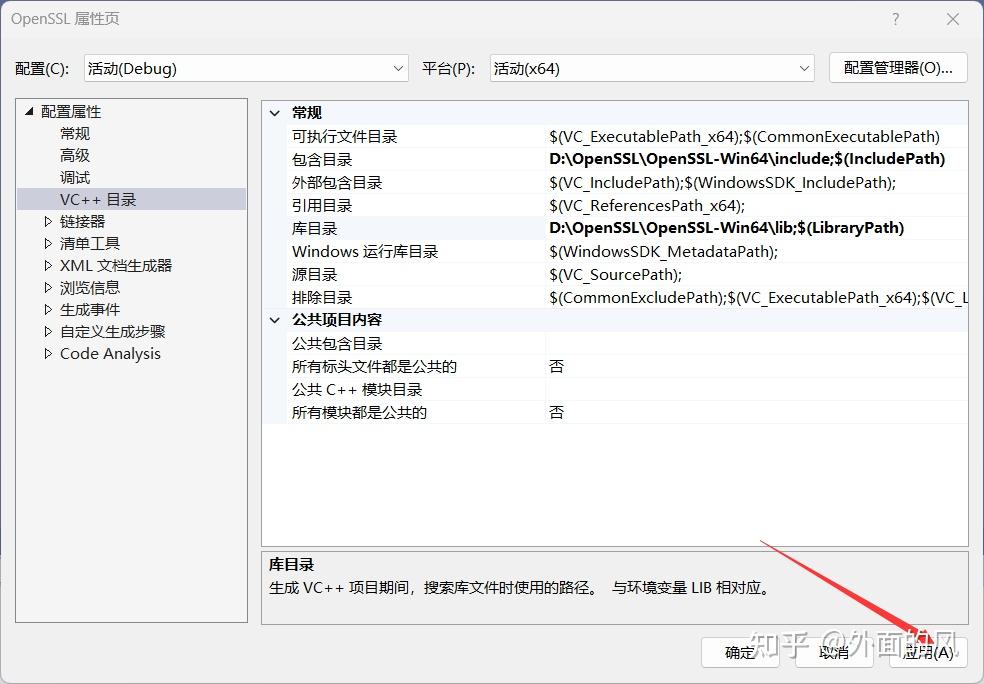984x684 pixels.
Task: Open the 平台(P) platform dropdown
Action: pyautogui.click(x=652, y=68)
